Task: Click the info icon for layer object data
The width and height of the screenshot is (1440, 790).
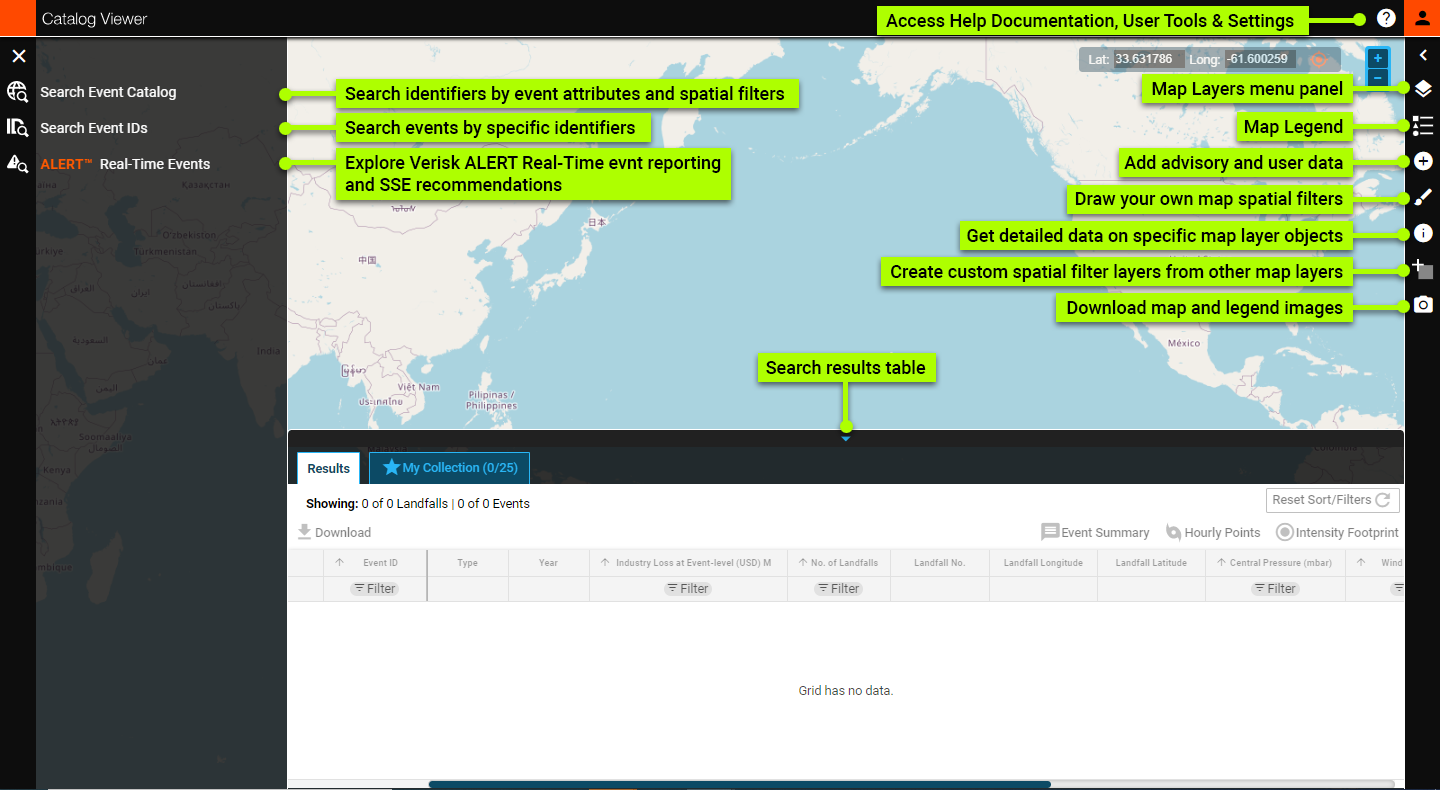Action: point(1423,233)
